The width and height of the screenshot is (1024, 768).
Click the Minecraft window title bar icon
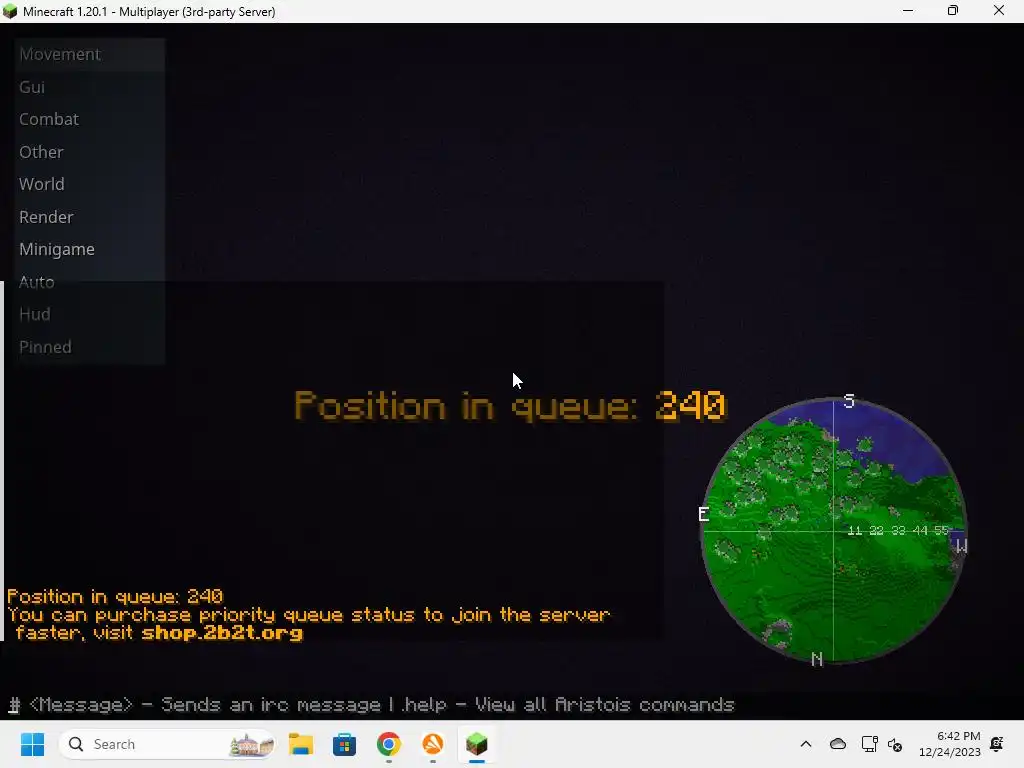tap(10, 11)
